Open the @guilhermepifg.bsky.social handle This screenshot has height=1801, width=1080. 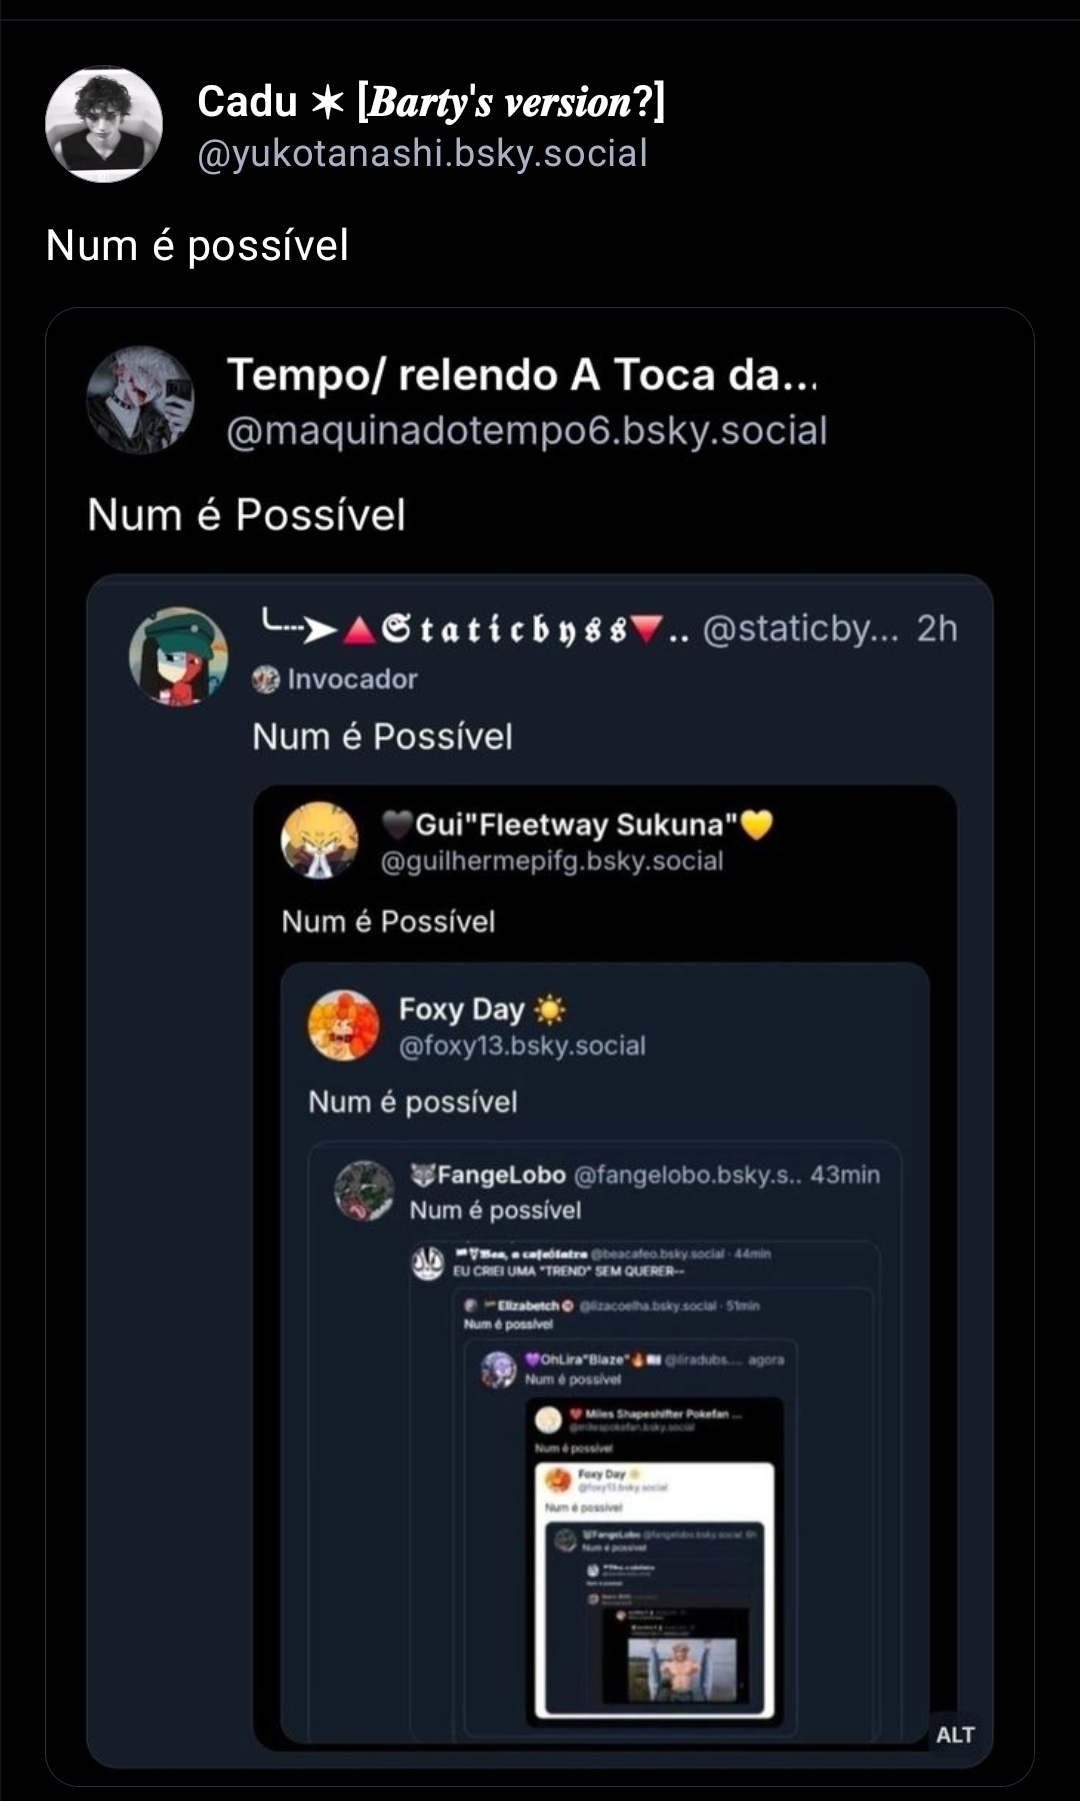pos(552,861)
